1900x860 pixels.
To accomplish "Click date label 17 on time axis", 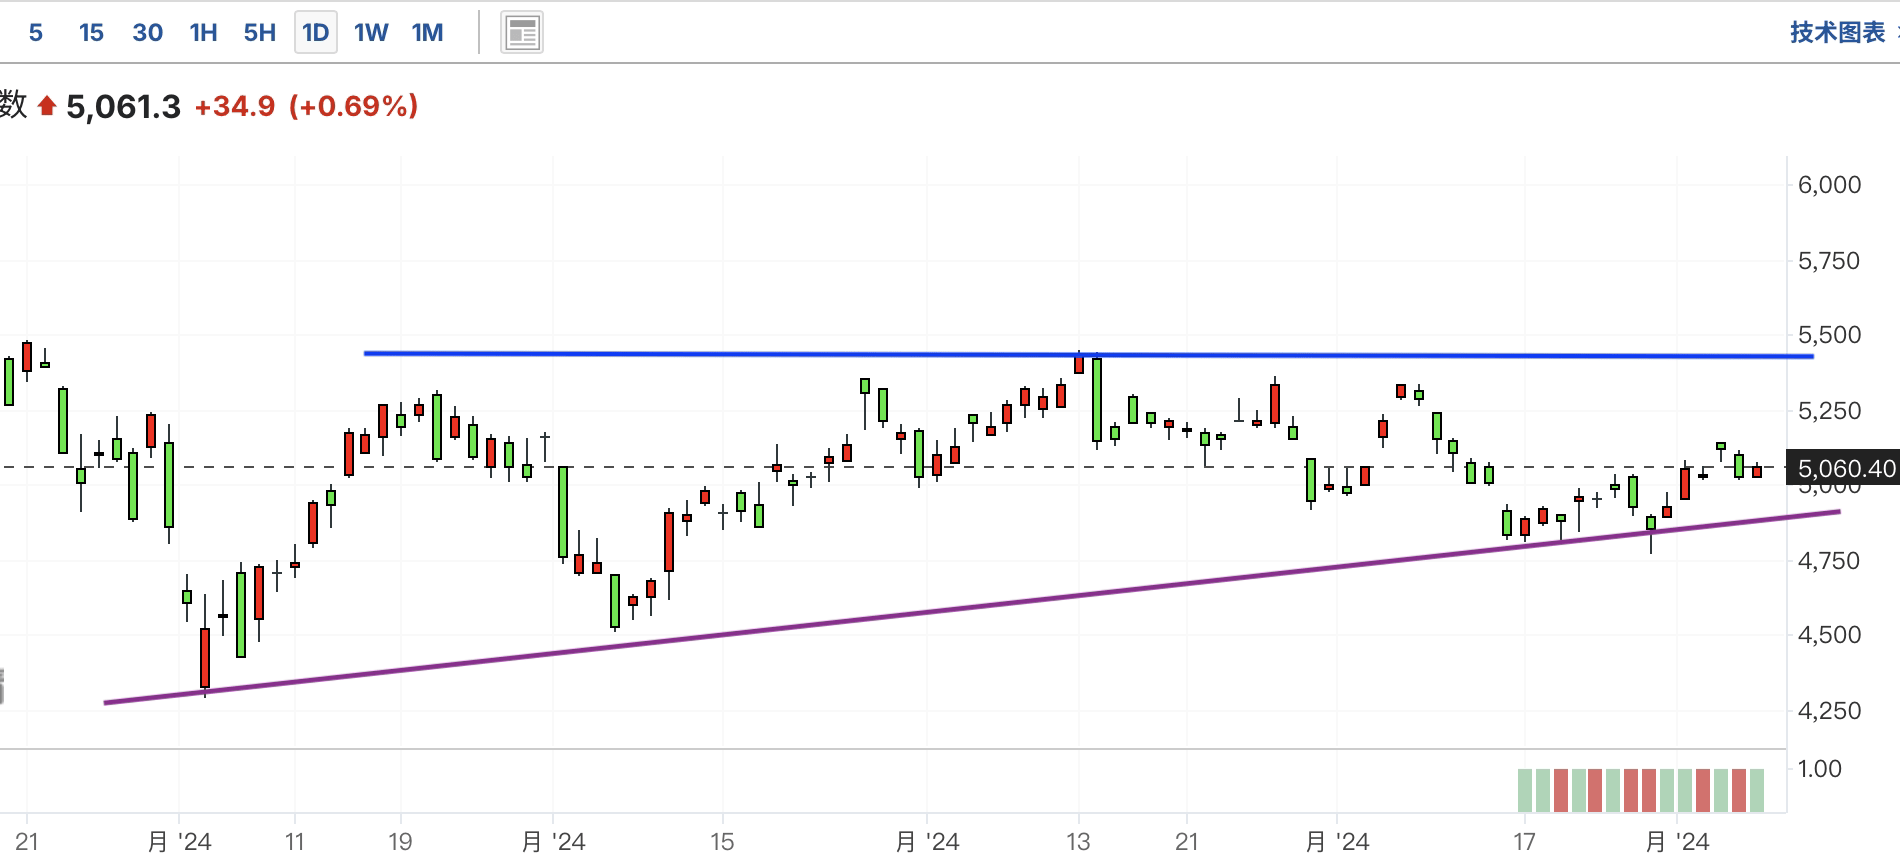I will [x=1524, y=842].
